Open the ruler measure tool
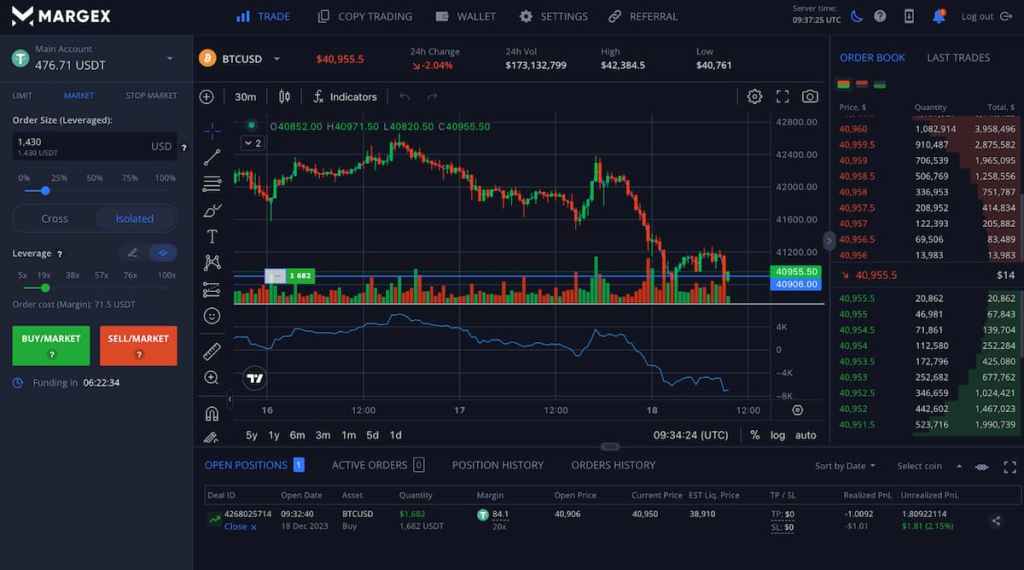 click(212, 351)
